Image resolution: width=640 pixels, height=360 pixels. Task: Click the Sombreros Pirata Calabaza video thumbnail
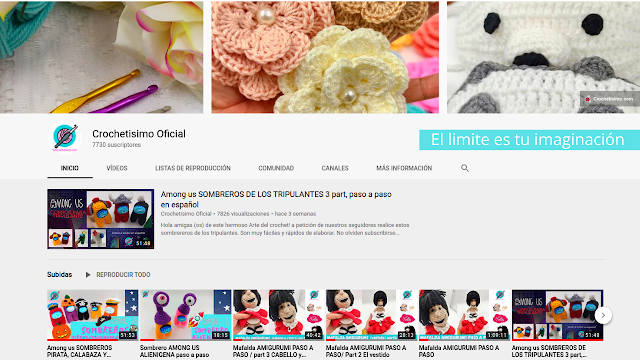point(93,315)
